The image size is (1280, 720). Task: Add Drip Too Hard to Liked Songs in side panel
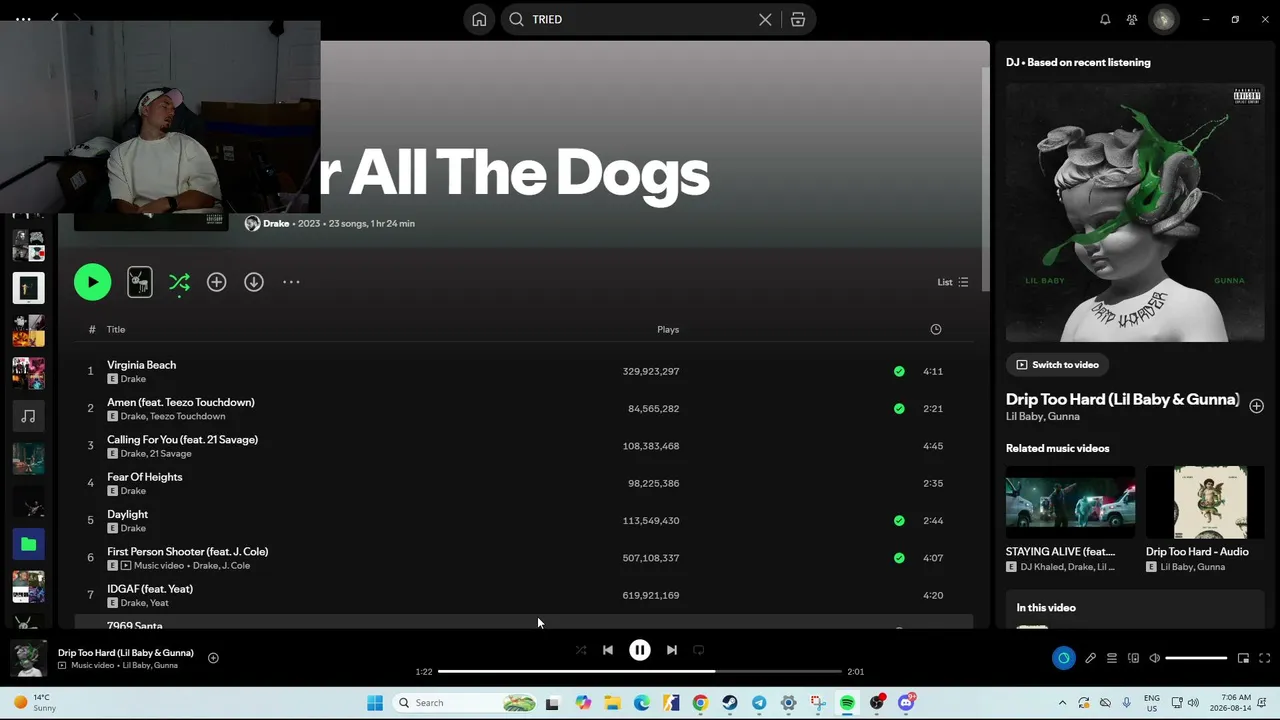coord(1256,406)
